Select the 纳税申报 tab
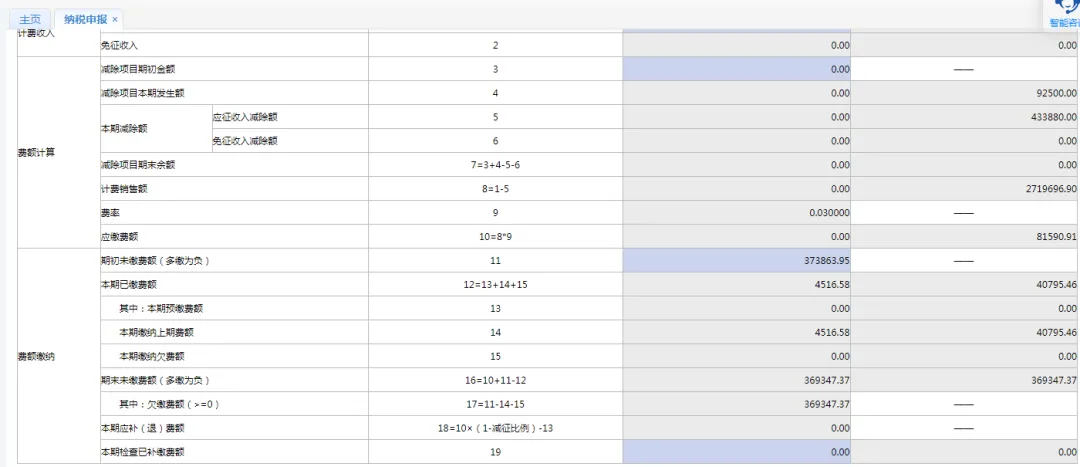Image resolution: width=1080 pixels, height=467 pixels. pos(84,19)
